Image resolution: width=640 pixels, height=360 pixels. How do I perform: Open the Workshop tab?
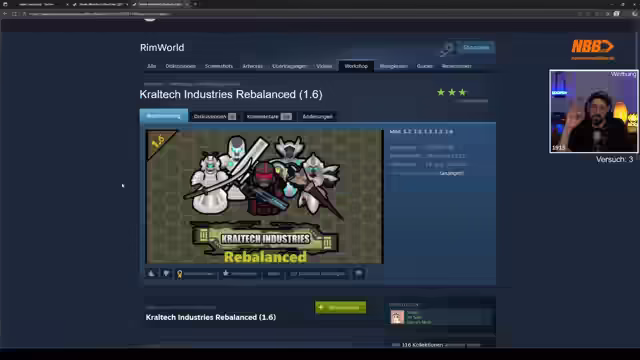(x=356, y=66)
